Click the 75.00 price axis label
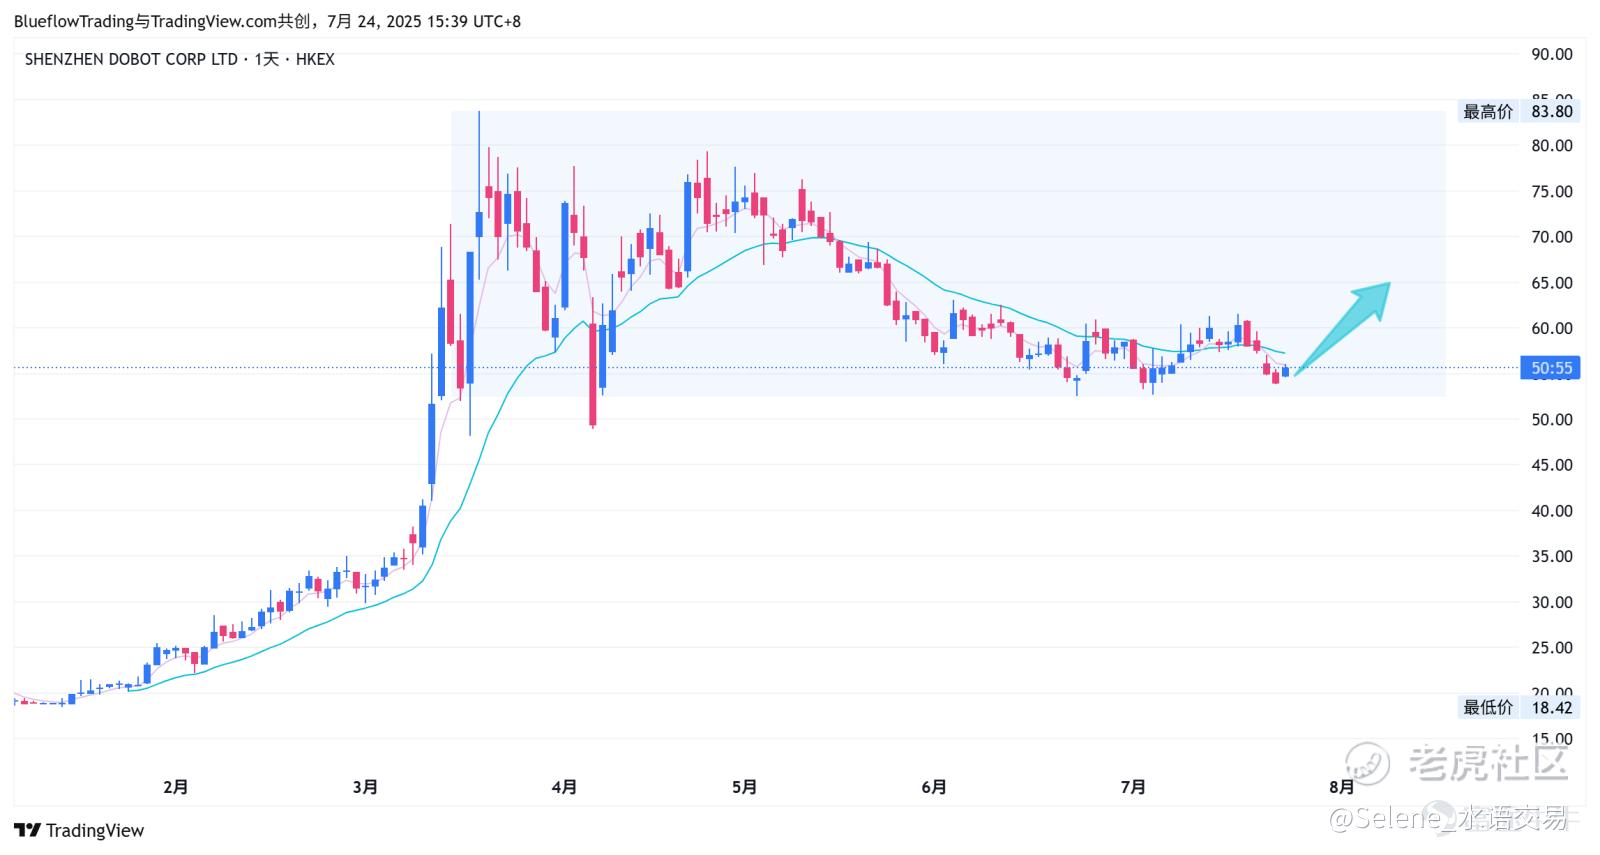Viewport: 1600px width, 855px height. [x=1552, y=191]
